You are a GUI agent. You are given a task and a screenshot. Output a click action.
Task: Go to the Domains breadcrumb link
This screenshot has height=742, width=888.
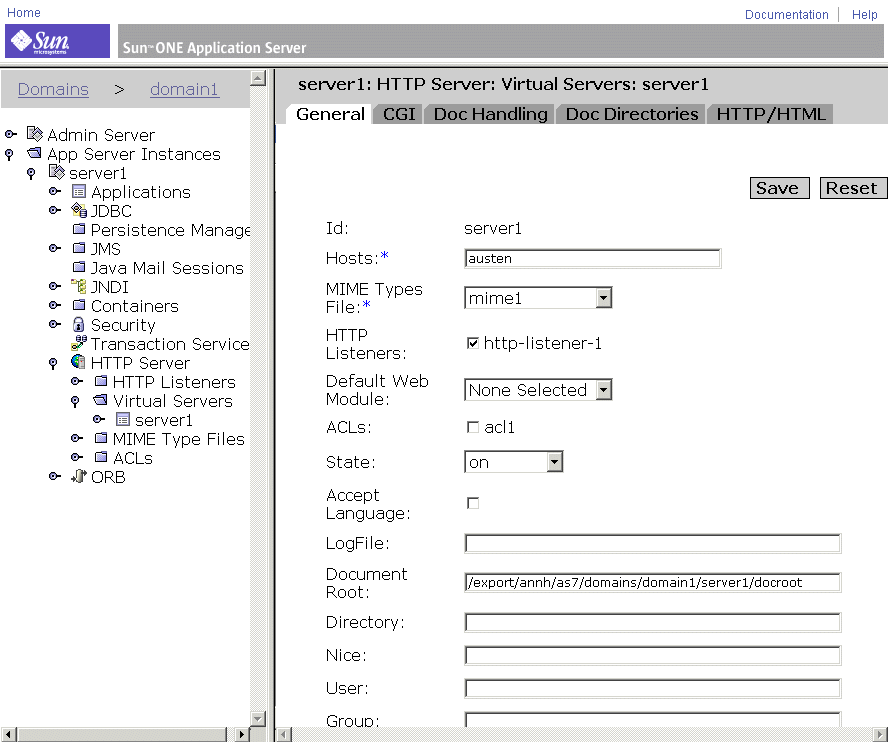(x=53, y=89)
